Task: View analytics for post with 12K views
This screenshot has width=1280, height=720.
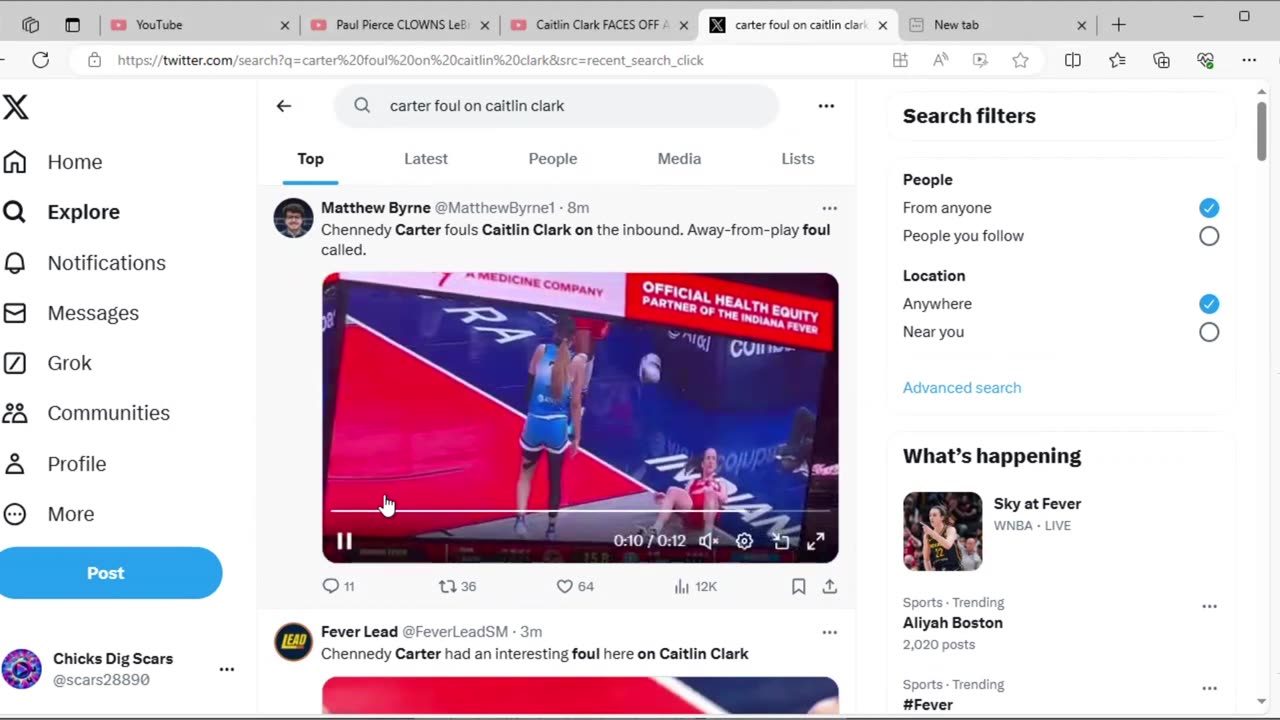Action: (x=695, y=587)
